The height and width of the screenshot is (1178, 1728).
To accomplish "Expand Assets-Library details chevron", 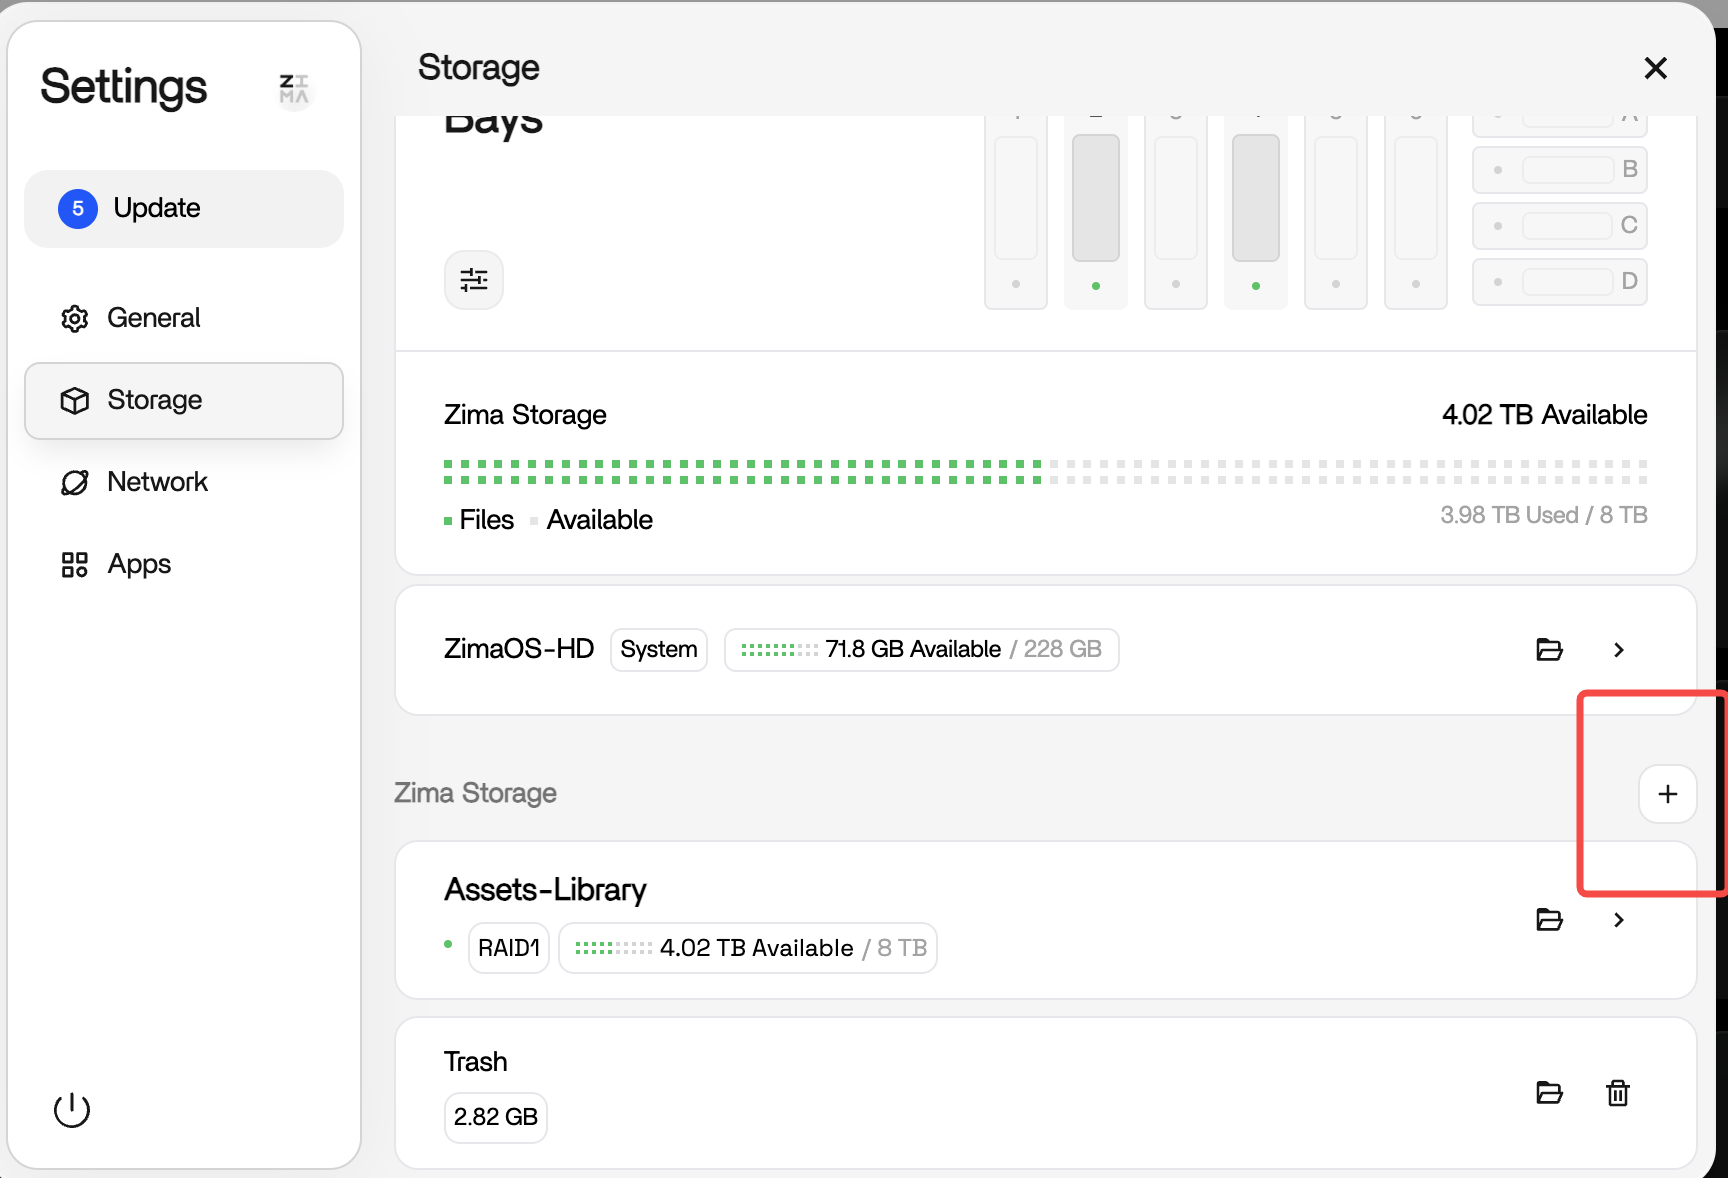I will point(1619,920).
